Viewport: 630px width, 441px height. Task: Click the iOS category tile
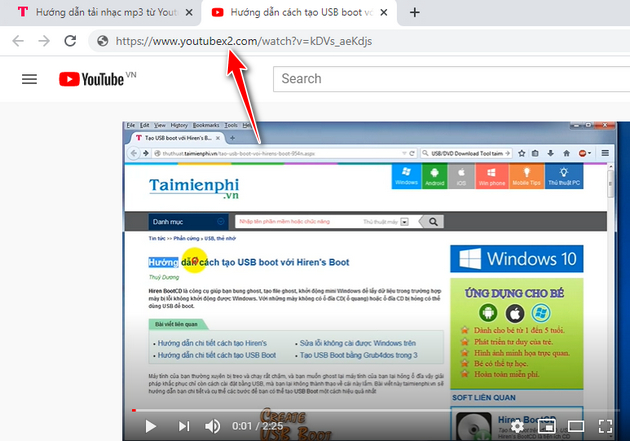tap(461, 176)
